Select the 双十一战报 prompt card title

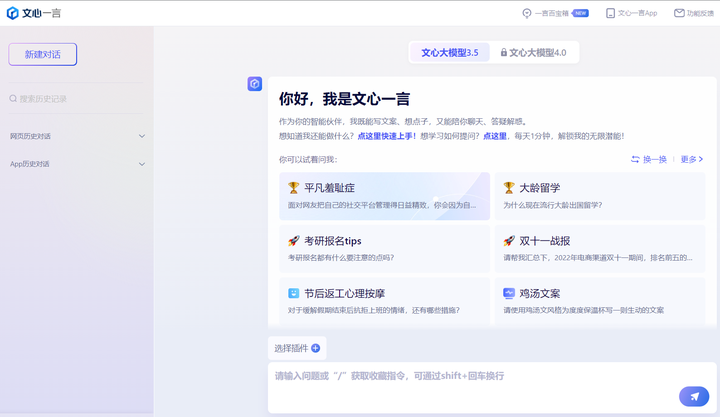pyautogui.click(x=545, y=241)
